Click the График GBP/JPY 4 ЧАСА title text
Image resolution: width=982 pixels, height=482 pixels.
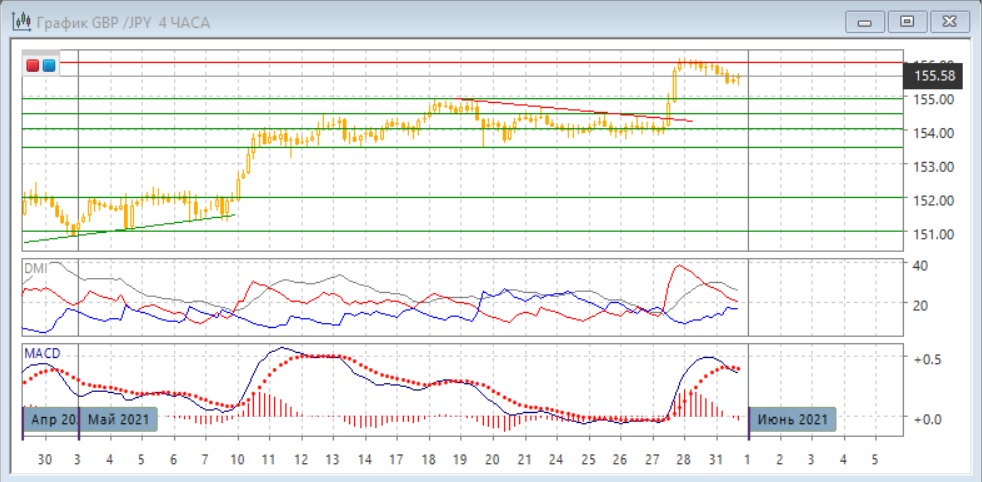coord(124,22)
